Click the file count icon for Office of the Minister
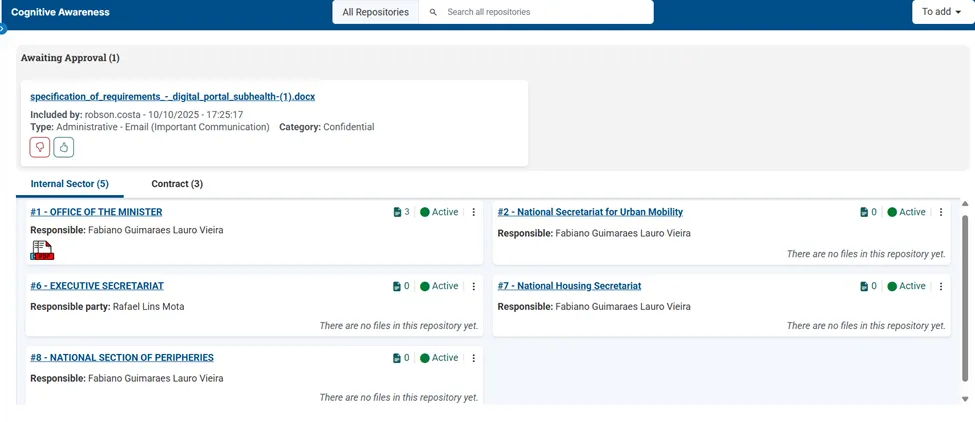Image resolution: width=975 pixels, height=422 pixels. (x=397, y=212)
